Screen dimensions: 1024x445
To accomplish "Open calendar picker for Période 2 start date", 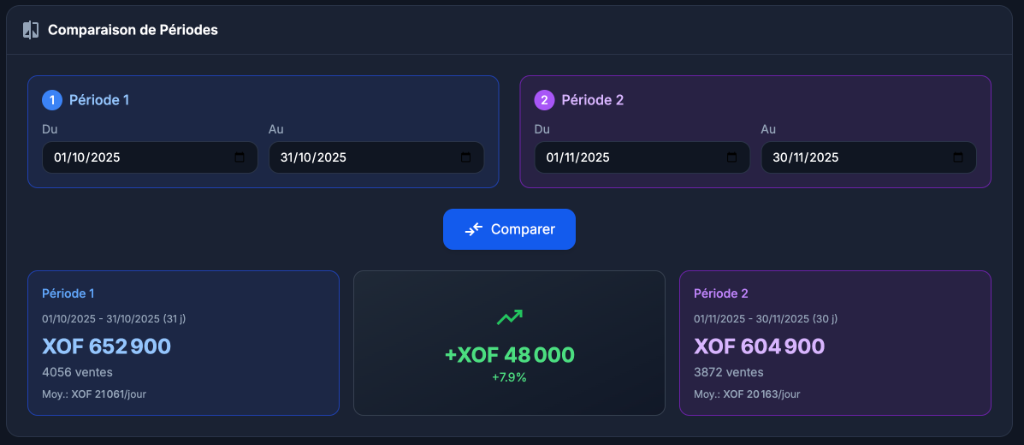I will (x=732, y=158).
